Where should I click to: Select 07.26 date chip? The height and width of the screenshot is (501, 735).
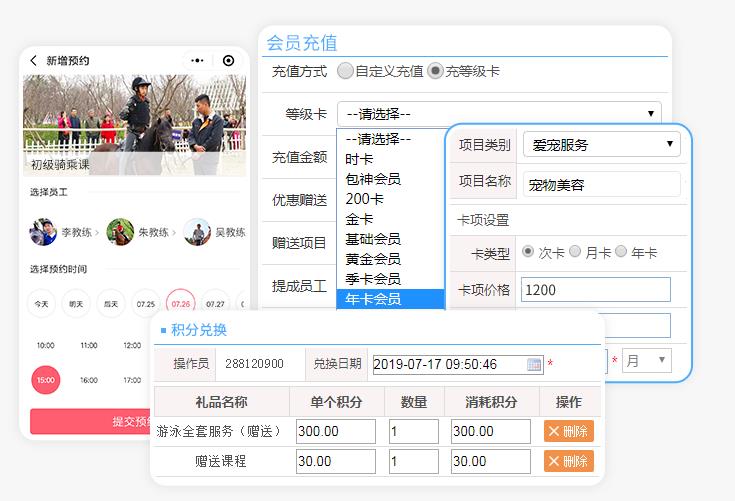[180, 304]
